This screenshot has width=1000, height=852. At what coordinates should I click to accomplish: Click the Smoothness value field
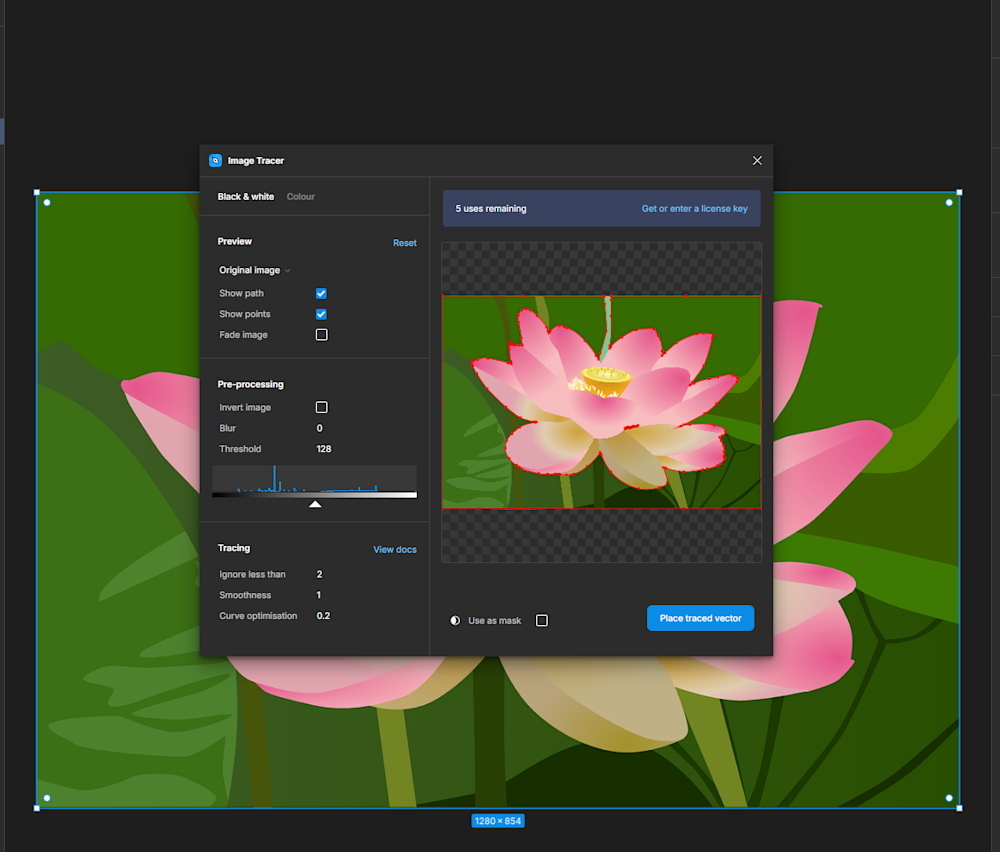(320, 595)
